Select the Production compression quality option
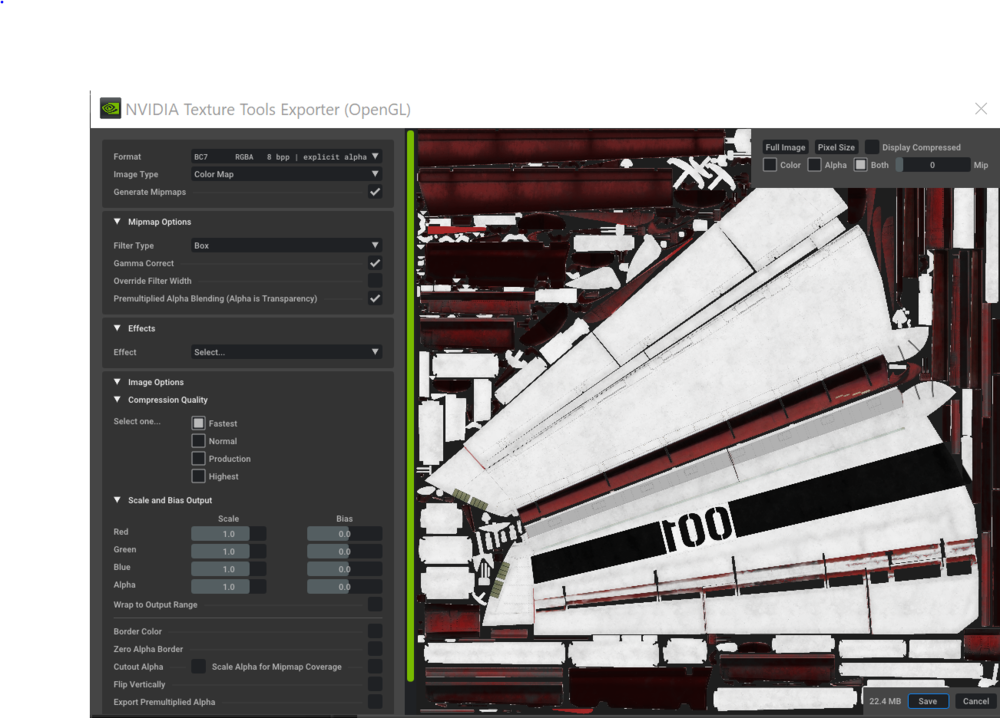Image resolution: width=1000 pixels, height=718 pixels. click(x=198, y=458)
